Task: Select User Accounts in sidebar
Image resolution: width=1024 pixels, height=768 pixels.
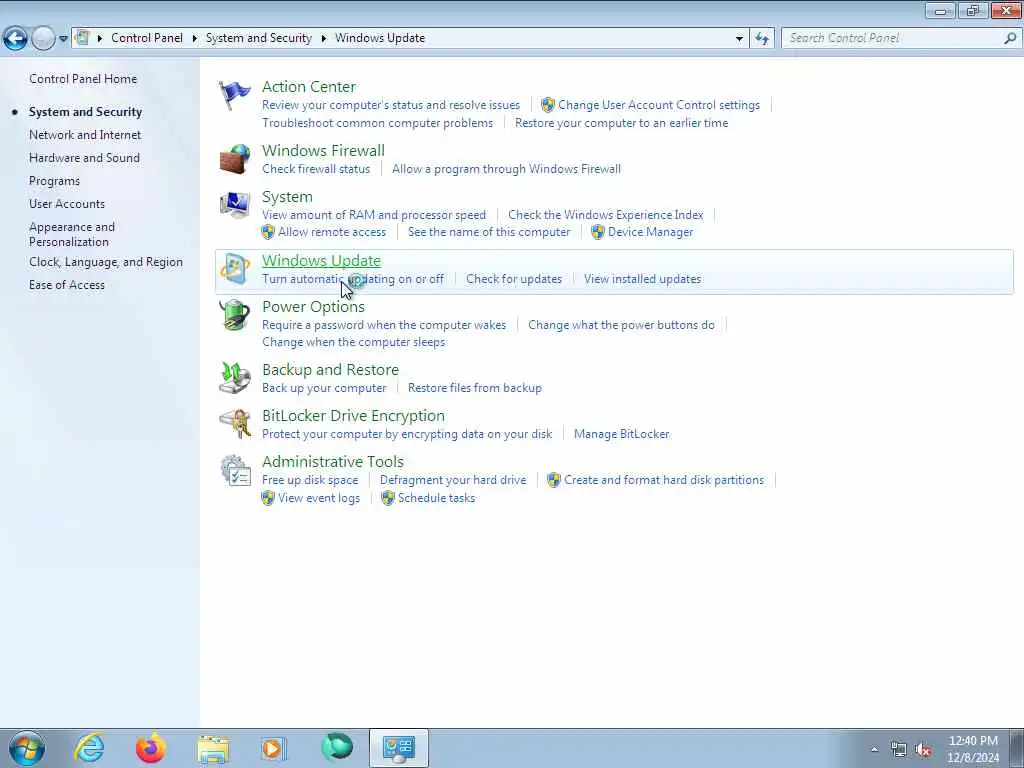Action: click(x=67, y=204)
